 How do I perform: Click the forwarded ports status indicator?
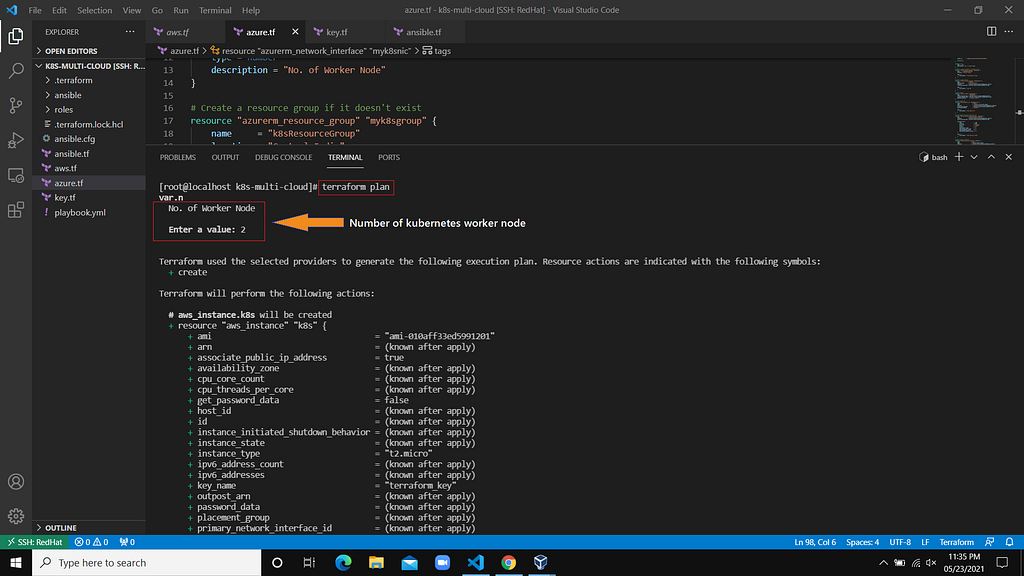tap(127, 542)
